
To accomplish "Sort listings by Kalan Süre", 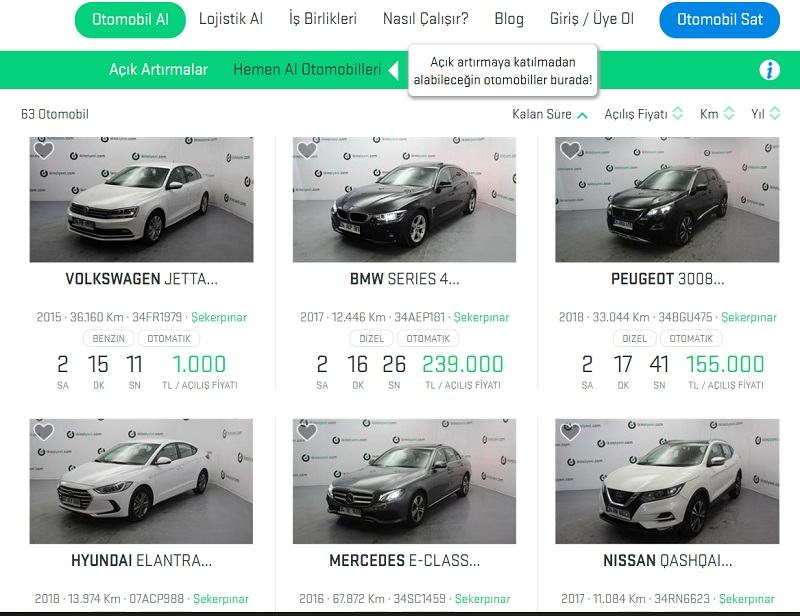I will coord(549,114).
